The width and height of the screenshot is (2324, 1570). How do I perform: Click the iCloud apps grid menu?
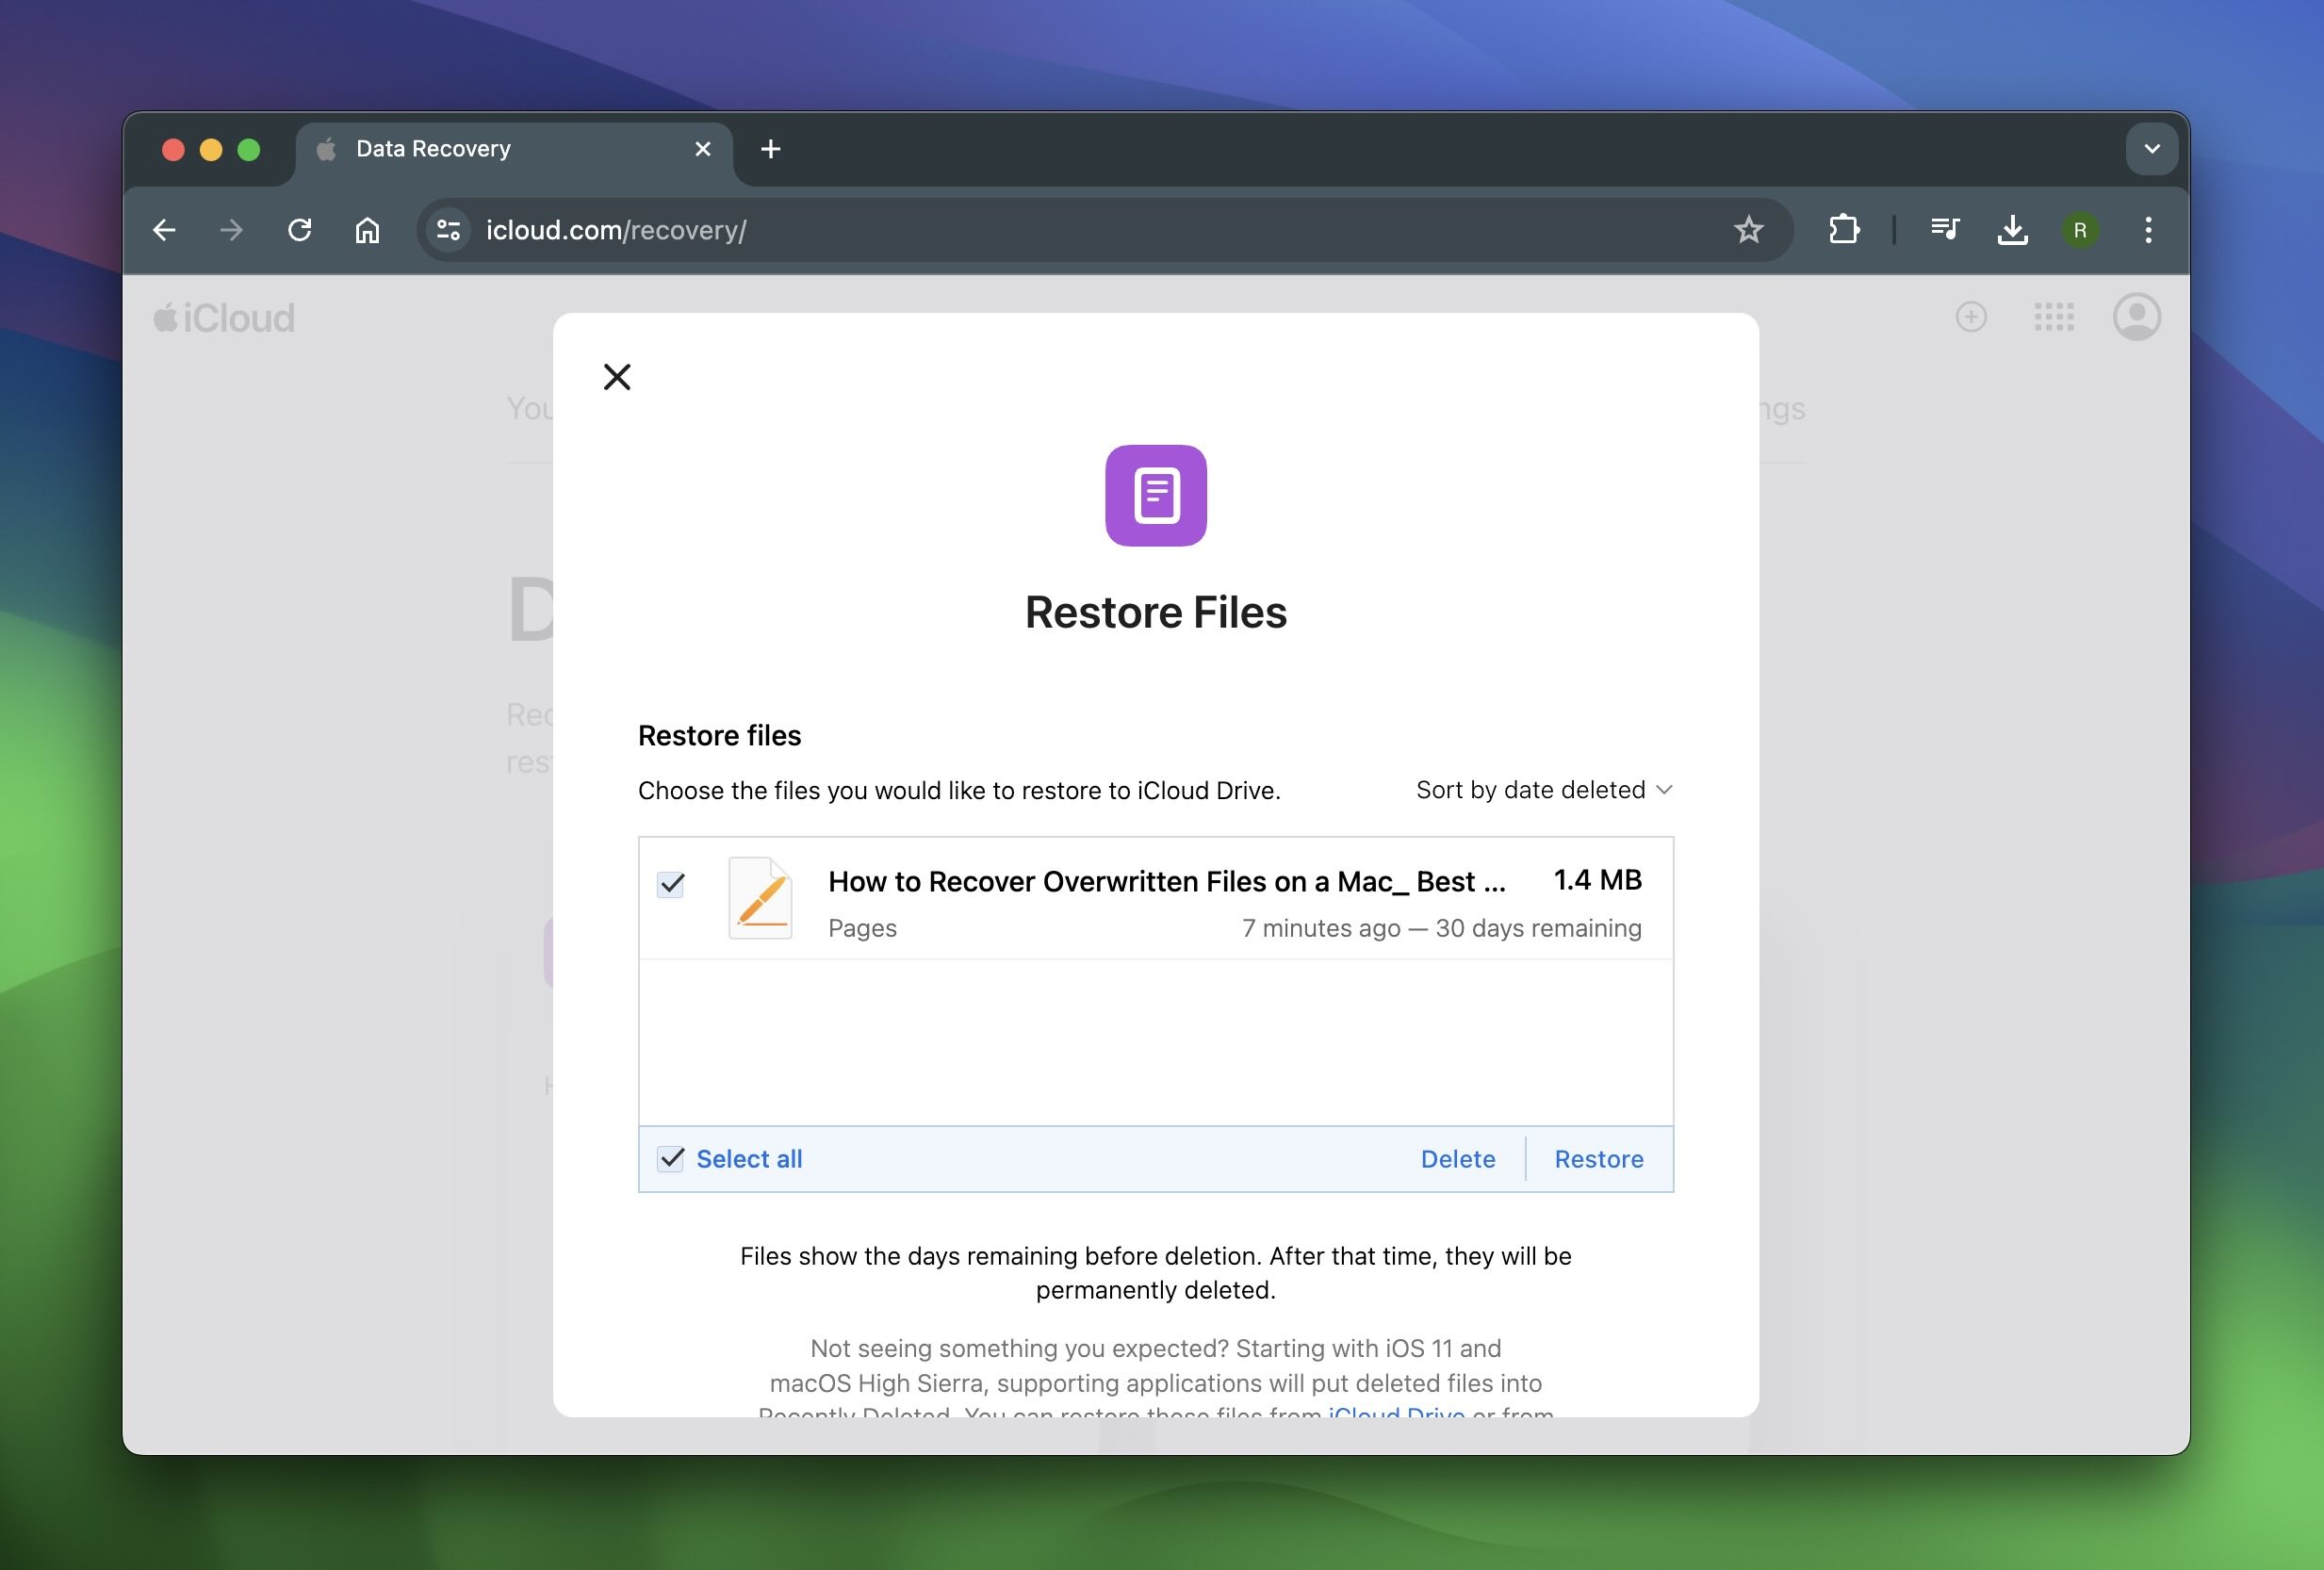[x=2054, y=316]
